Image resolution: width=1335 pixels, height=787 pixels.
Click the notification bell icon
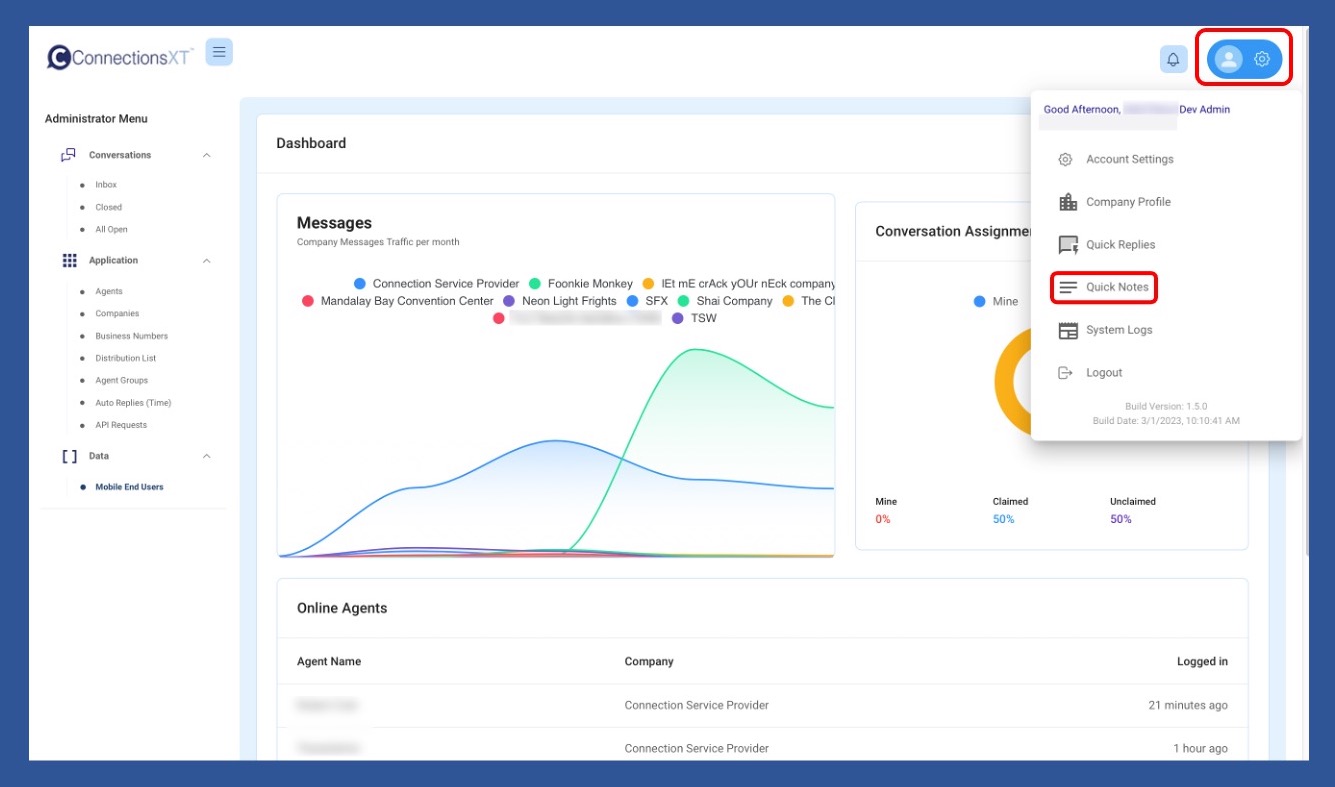point(1173,59)
